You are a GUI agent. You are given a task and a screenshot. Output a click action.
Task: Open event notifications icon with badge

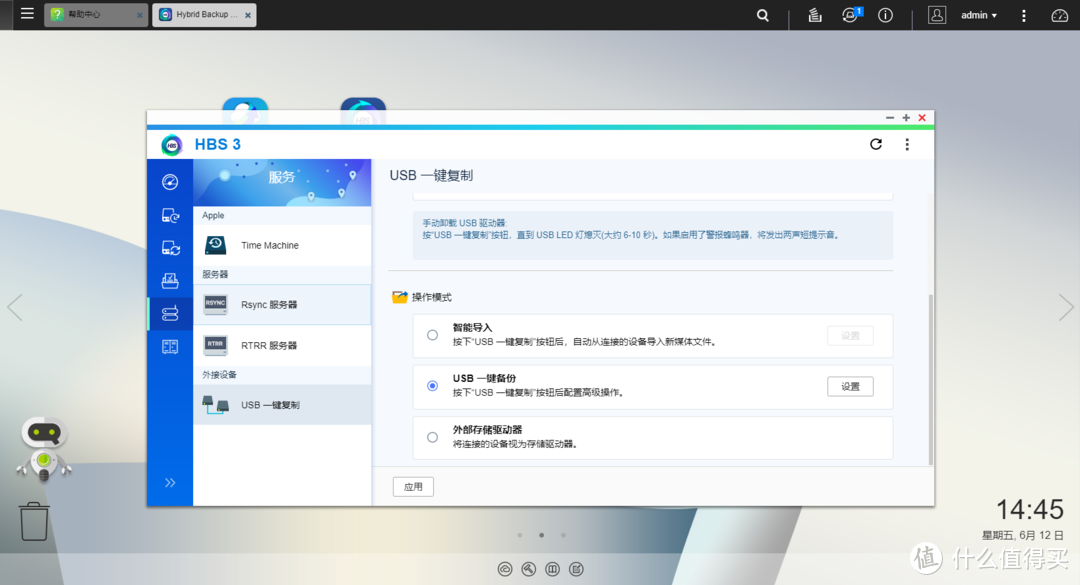(x=851, y=15)
